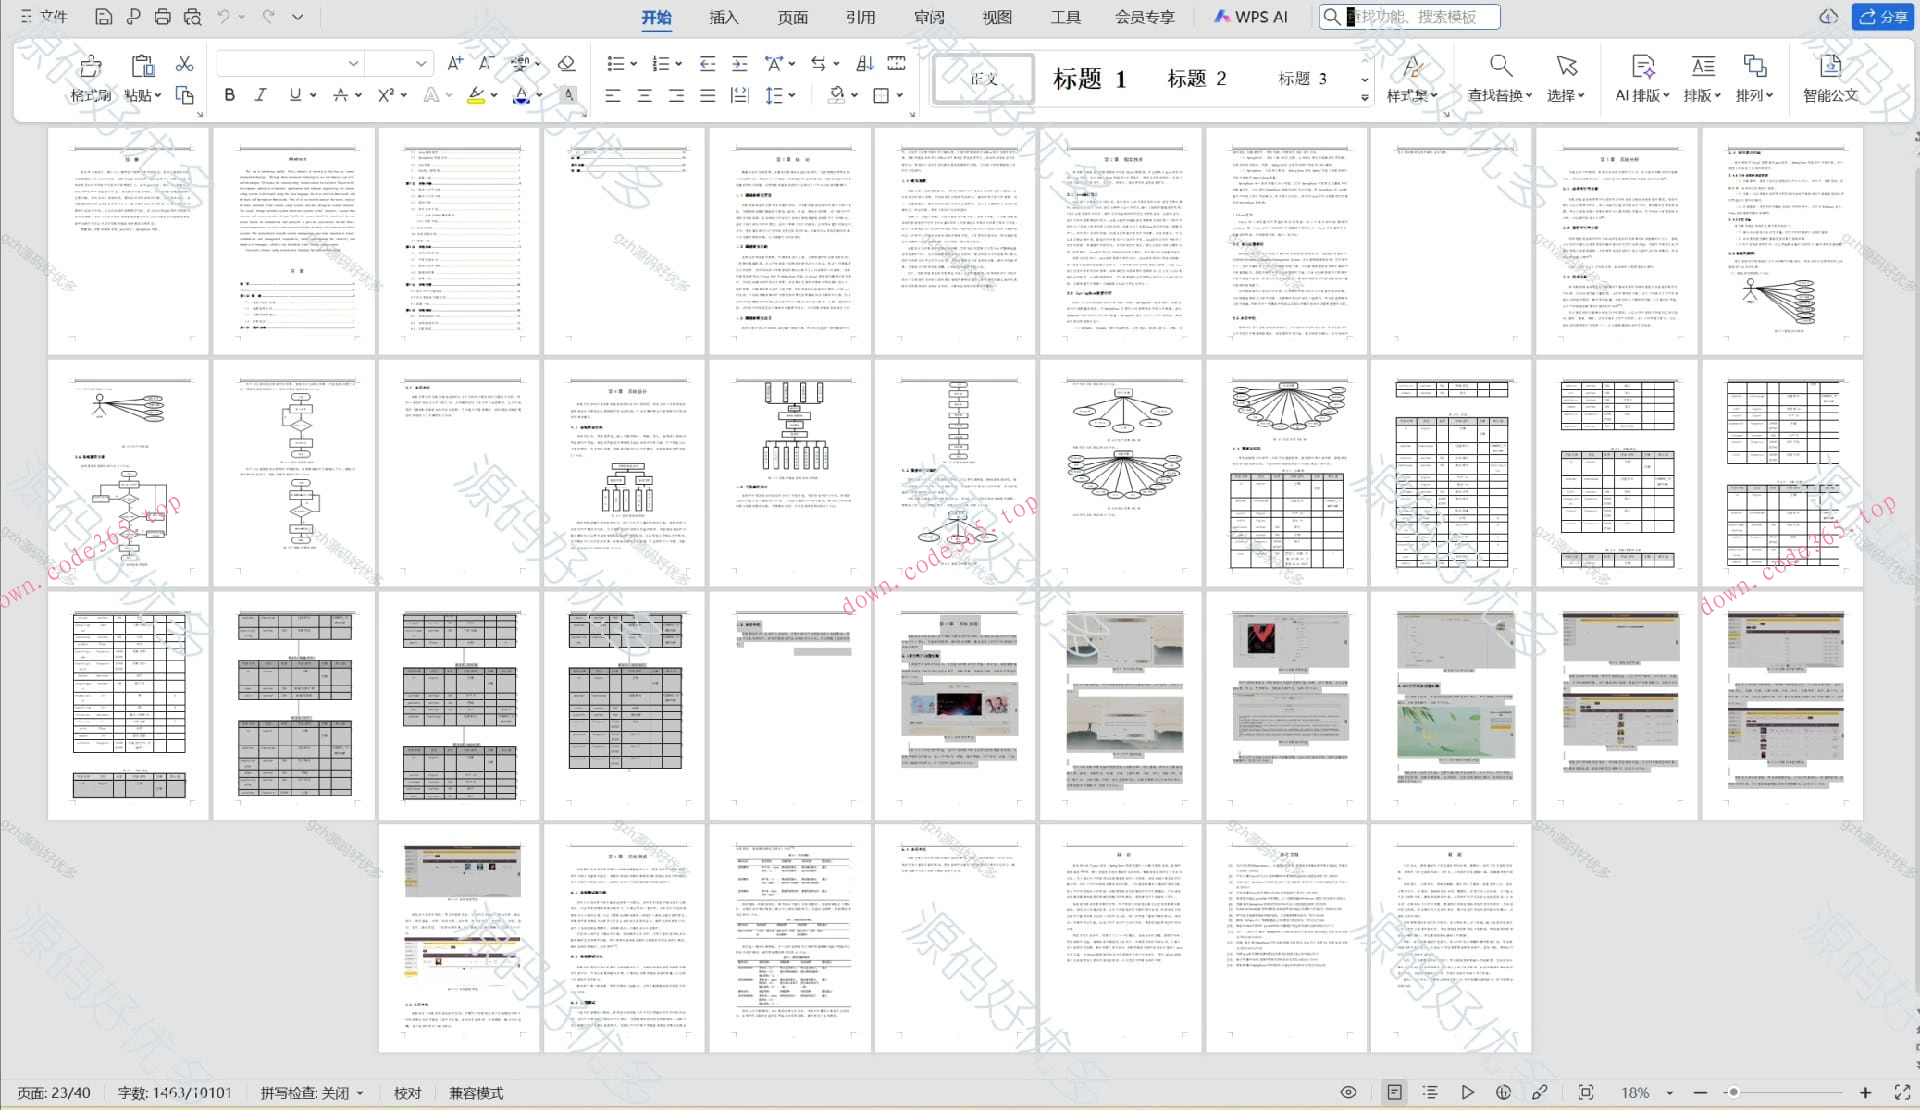Open the font name dropdown

point(353,64)
